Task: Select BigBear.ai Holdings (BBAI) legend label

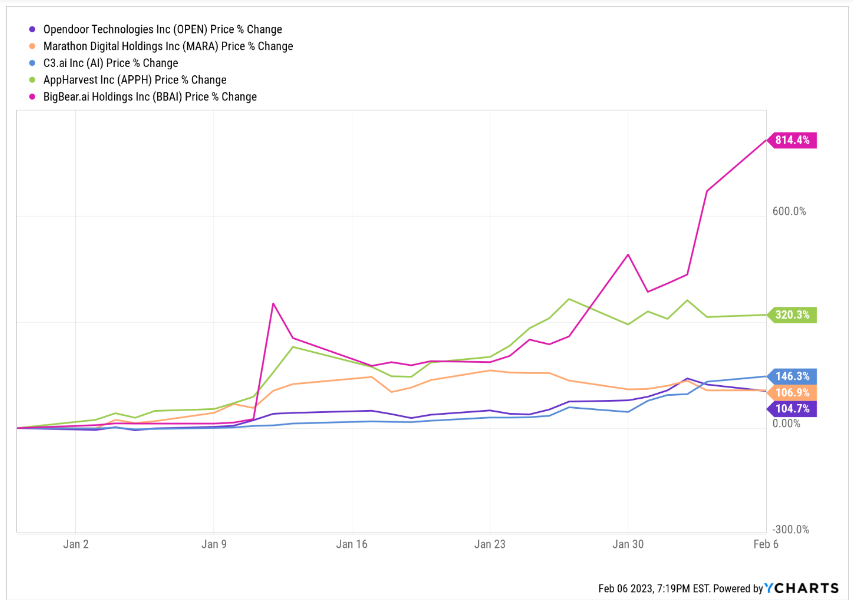Action: pyautogui.click(x=150, y=97)
